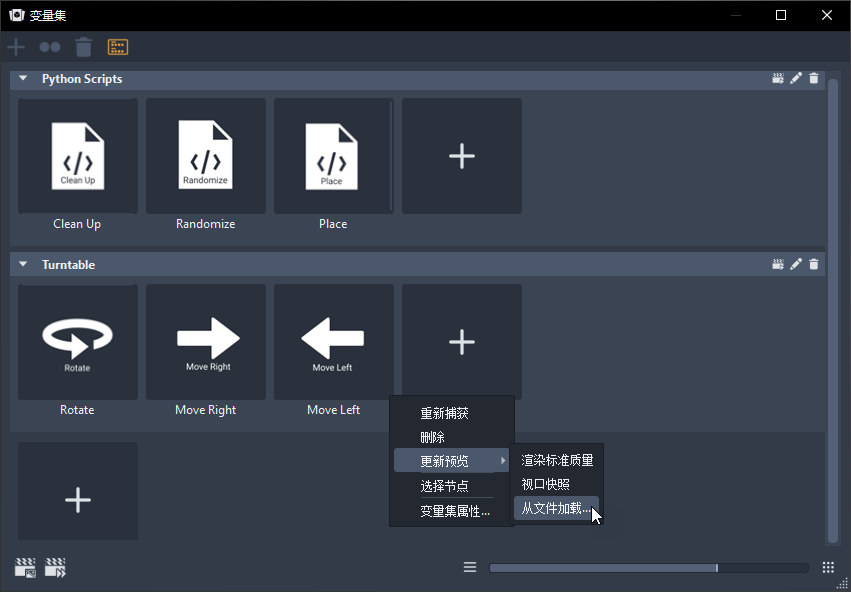The height and width of the screenshot is (592, 851).
Task: Toggle the orange detail view mode icon
Action: pos(117,46)
